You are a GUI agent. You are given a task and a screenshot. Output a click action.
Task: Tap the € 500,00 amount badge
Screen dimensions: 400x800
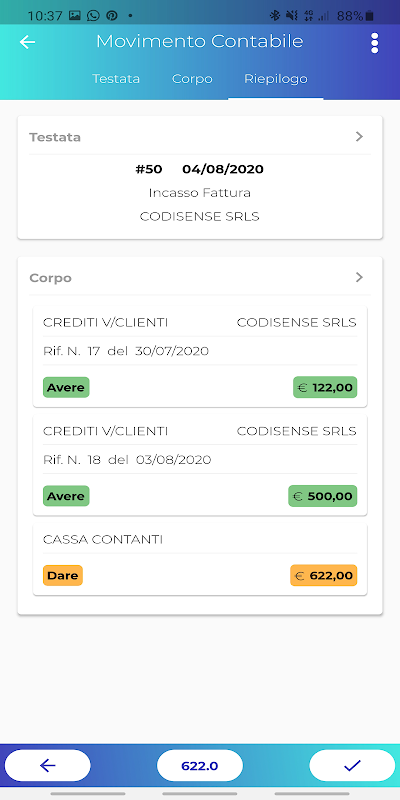(x=322, y=496)
